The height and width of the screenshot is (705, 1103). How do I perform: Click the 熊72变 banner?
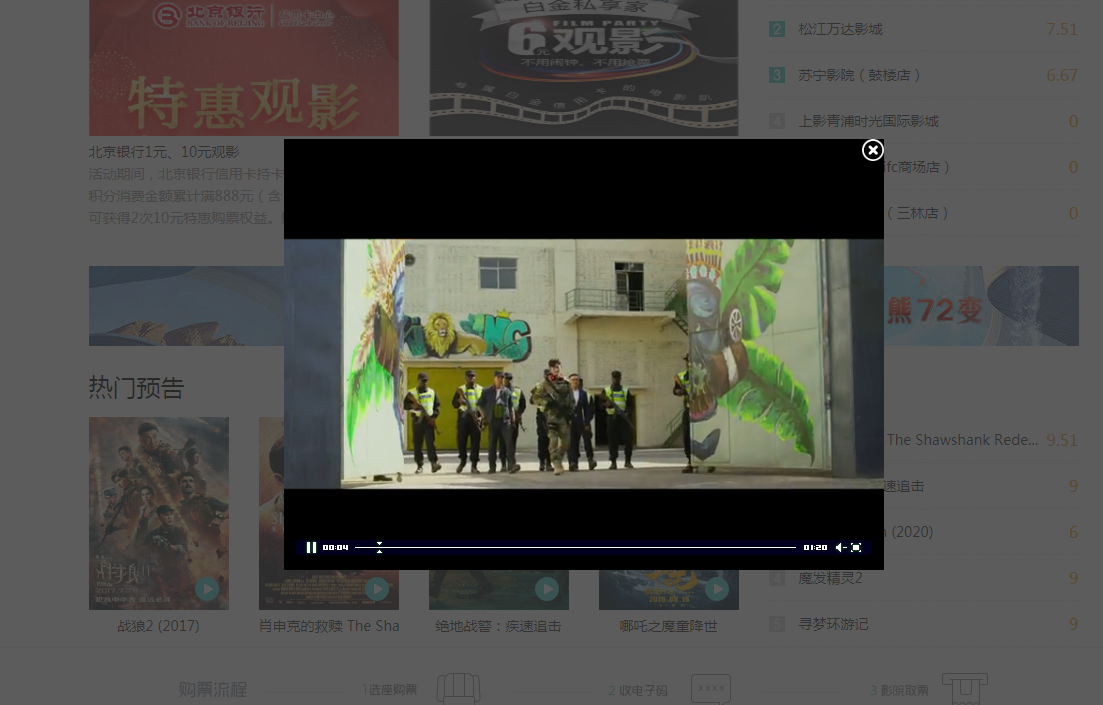(x=981, y=306)
